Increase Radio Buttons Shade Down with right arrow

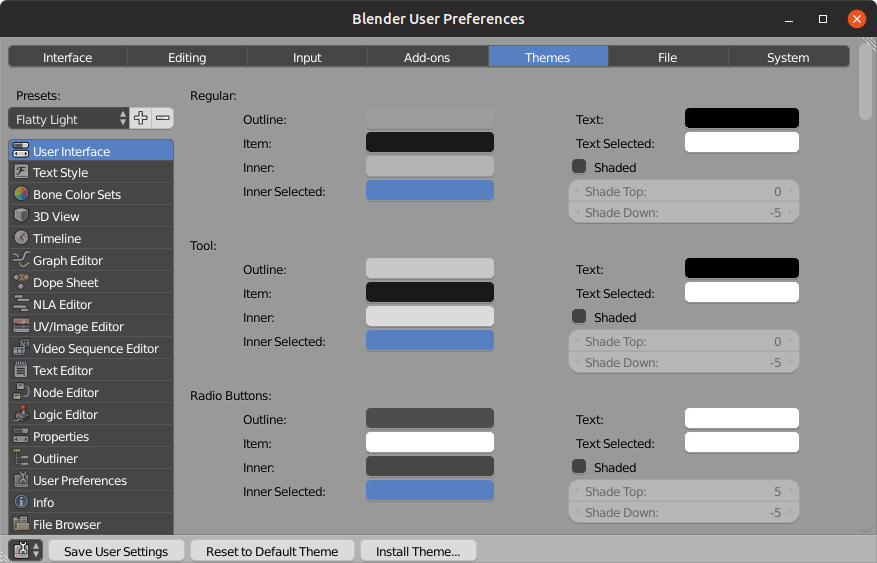coord(790,512)
